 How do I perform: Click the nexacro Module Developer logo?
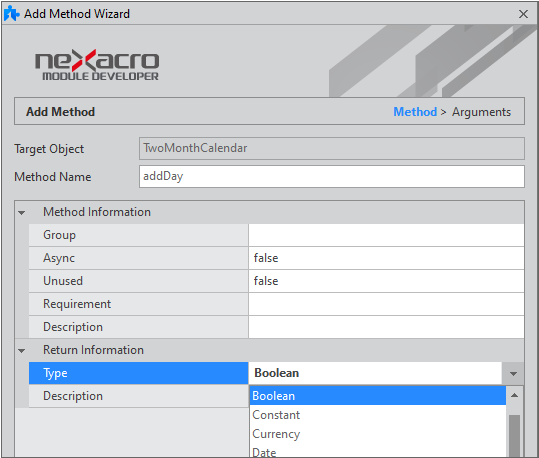coord(97,65)
